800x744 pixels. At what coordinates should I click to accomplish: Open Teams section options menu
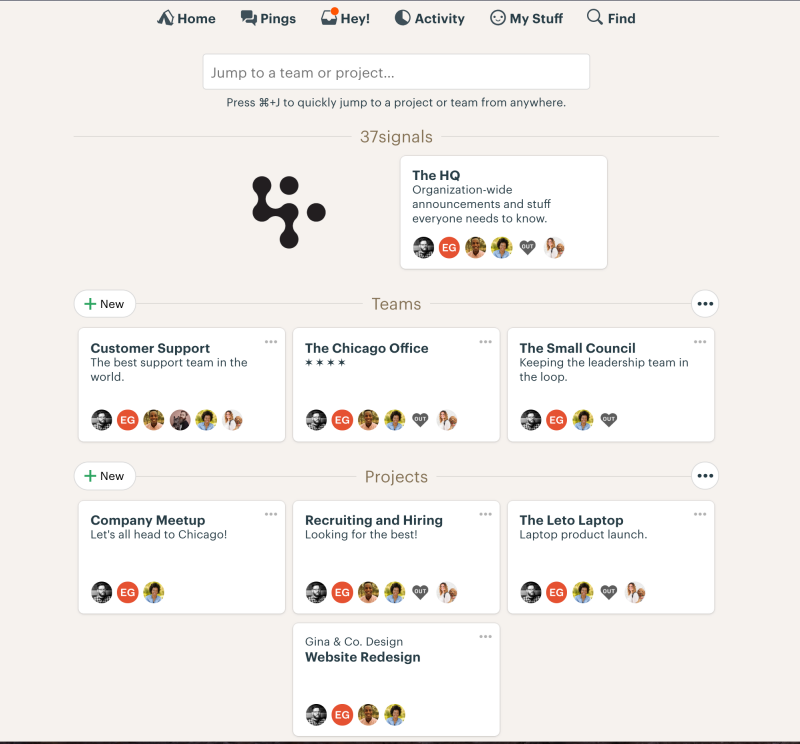pyautogui.click(x=705, y=304)
